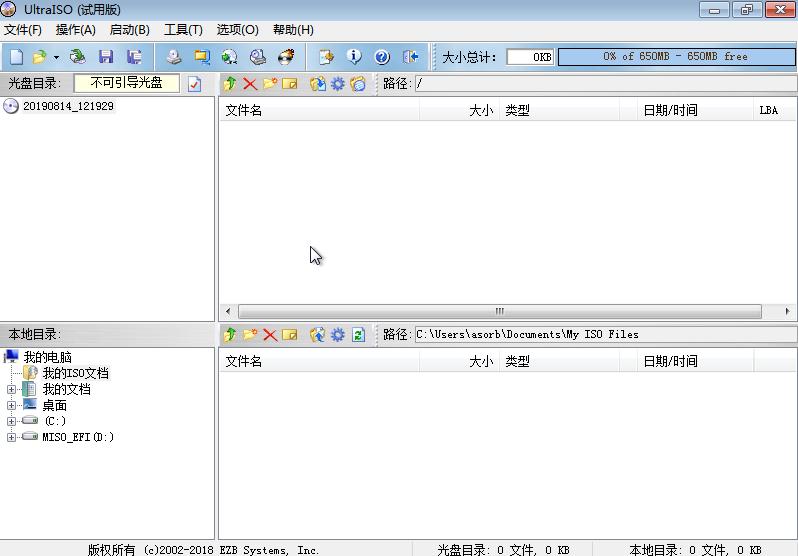
Task: Expand the 我的文档 tree node
Action: [11, 390]
